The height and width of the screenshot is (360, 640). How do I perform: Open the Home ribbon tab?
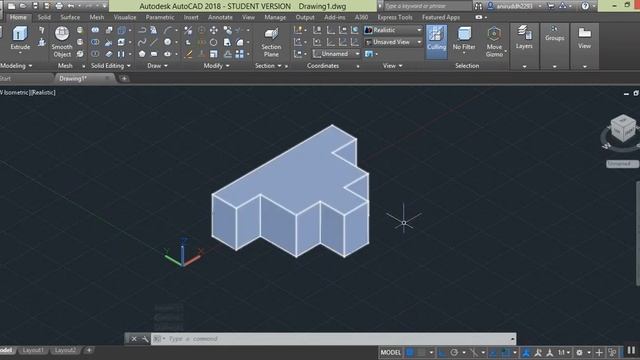(18, 18)
